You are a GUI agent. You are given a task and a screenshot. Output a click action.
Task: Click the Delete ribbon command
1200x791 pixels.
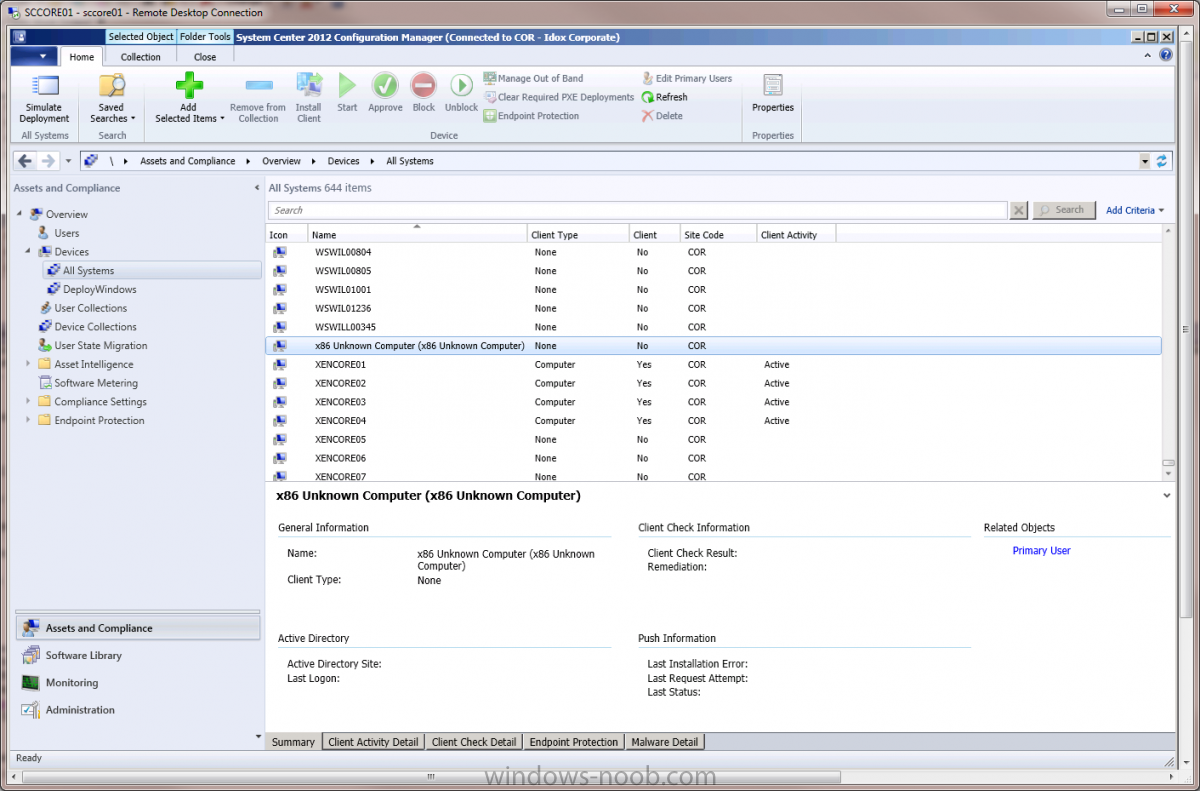point(662,116)
